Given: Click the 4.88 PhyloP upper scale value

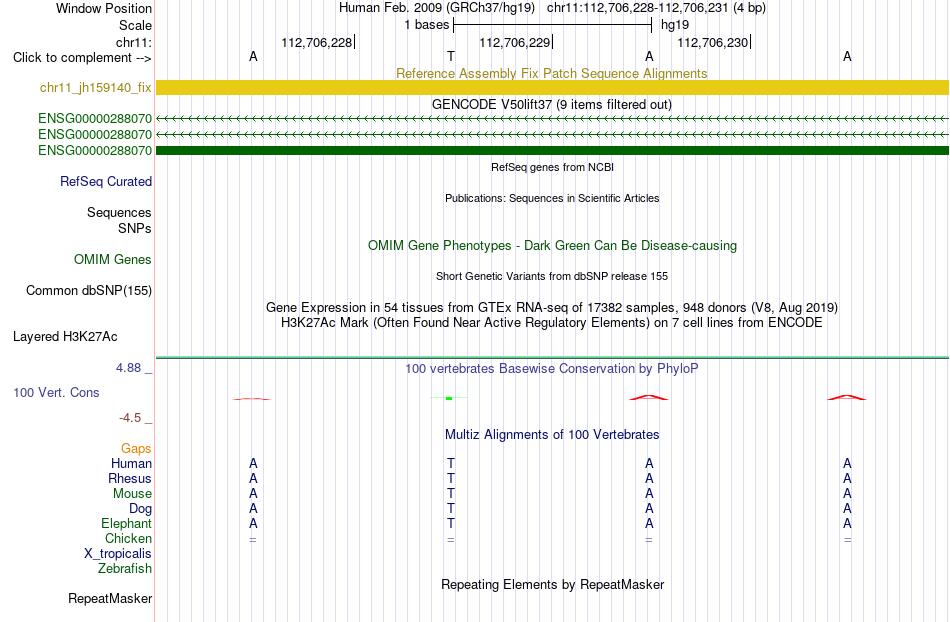Looking at the screenshot, I should pos(129,368).
